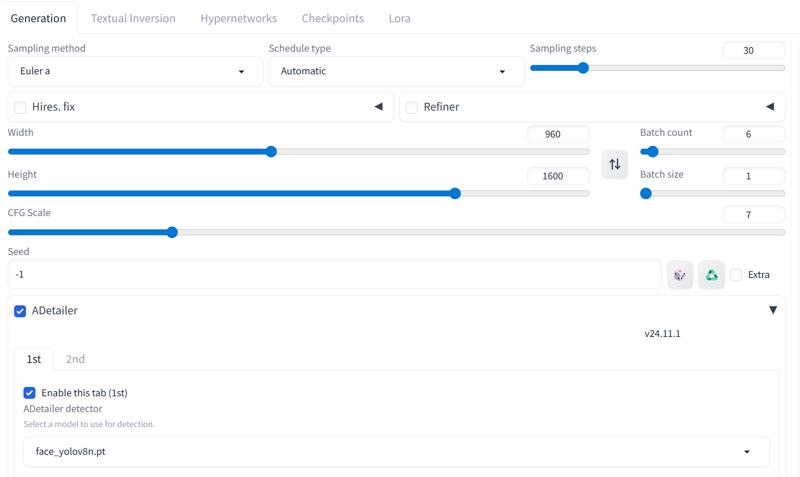Click the Sampling steps number field
The height and width of the screenshot is (477, 800).
coord(754,51)
